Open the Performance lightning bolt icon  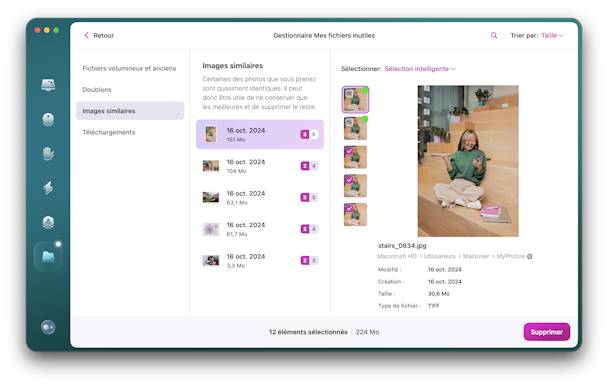(x=48, y=188)
